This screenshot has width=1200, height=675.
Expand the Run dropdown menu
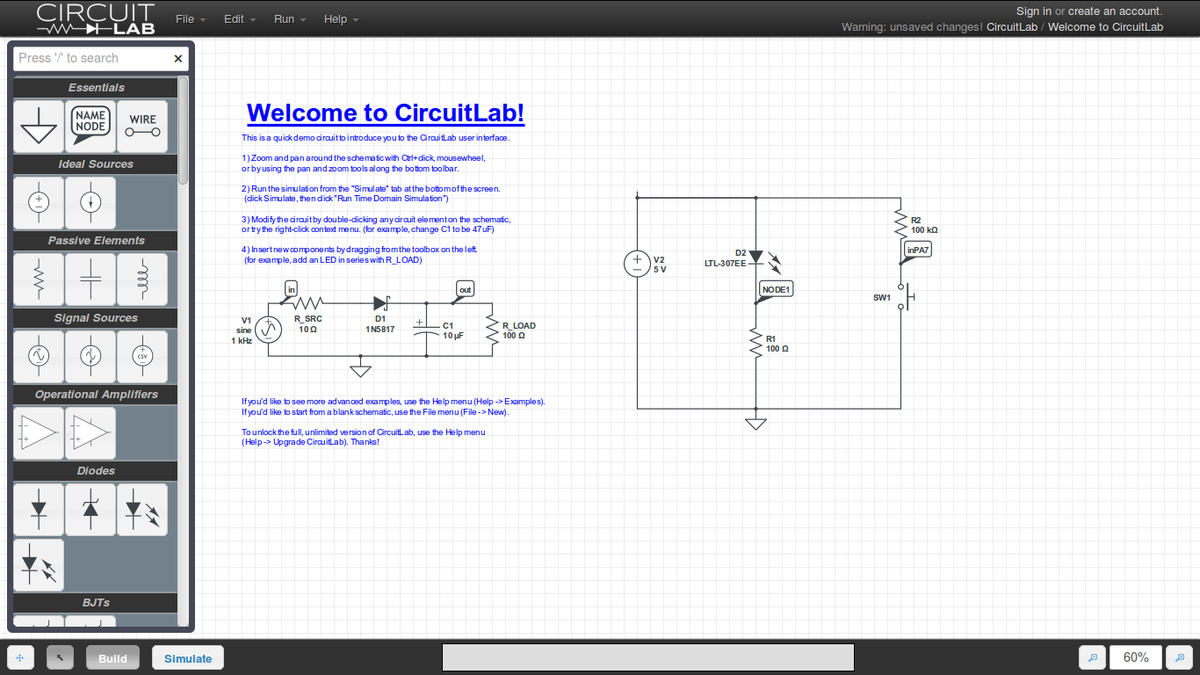[x=289, y=19]
